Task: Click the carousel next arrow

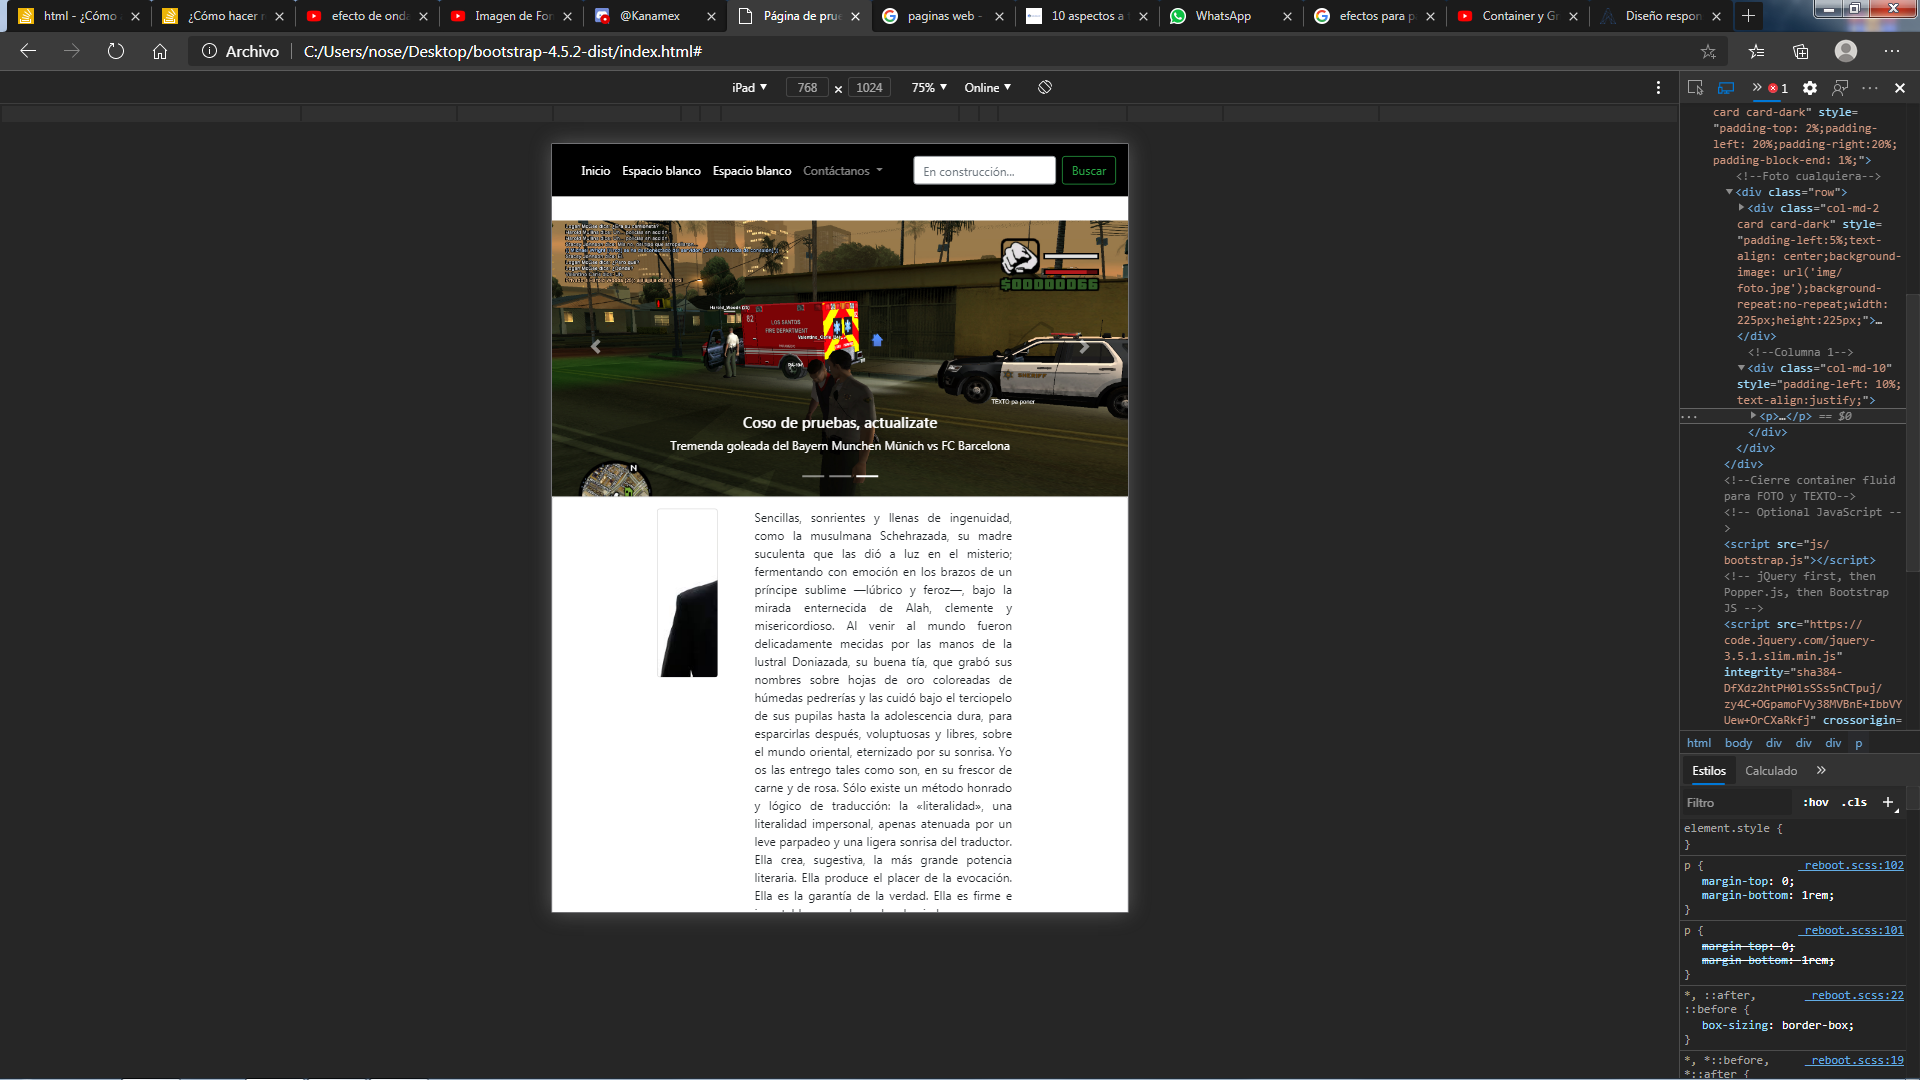Action: (x=1085, y=347)
